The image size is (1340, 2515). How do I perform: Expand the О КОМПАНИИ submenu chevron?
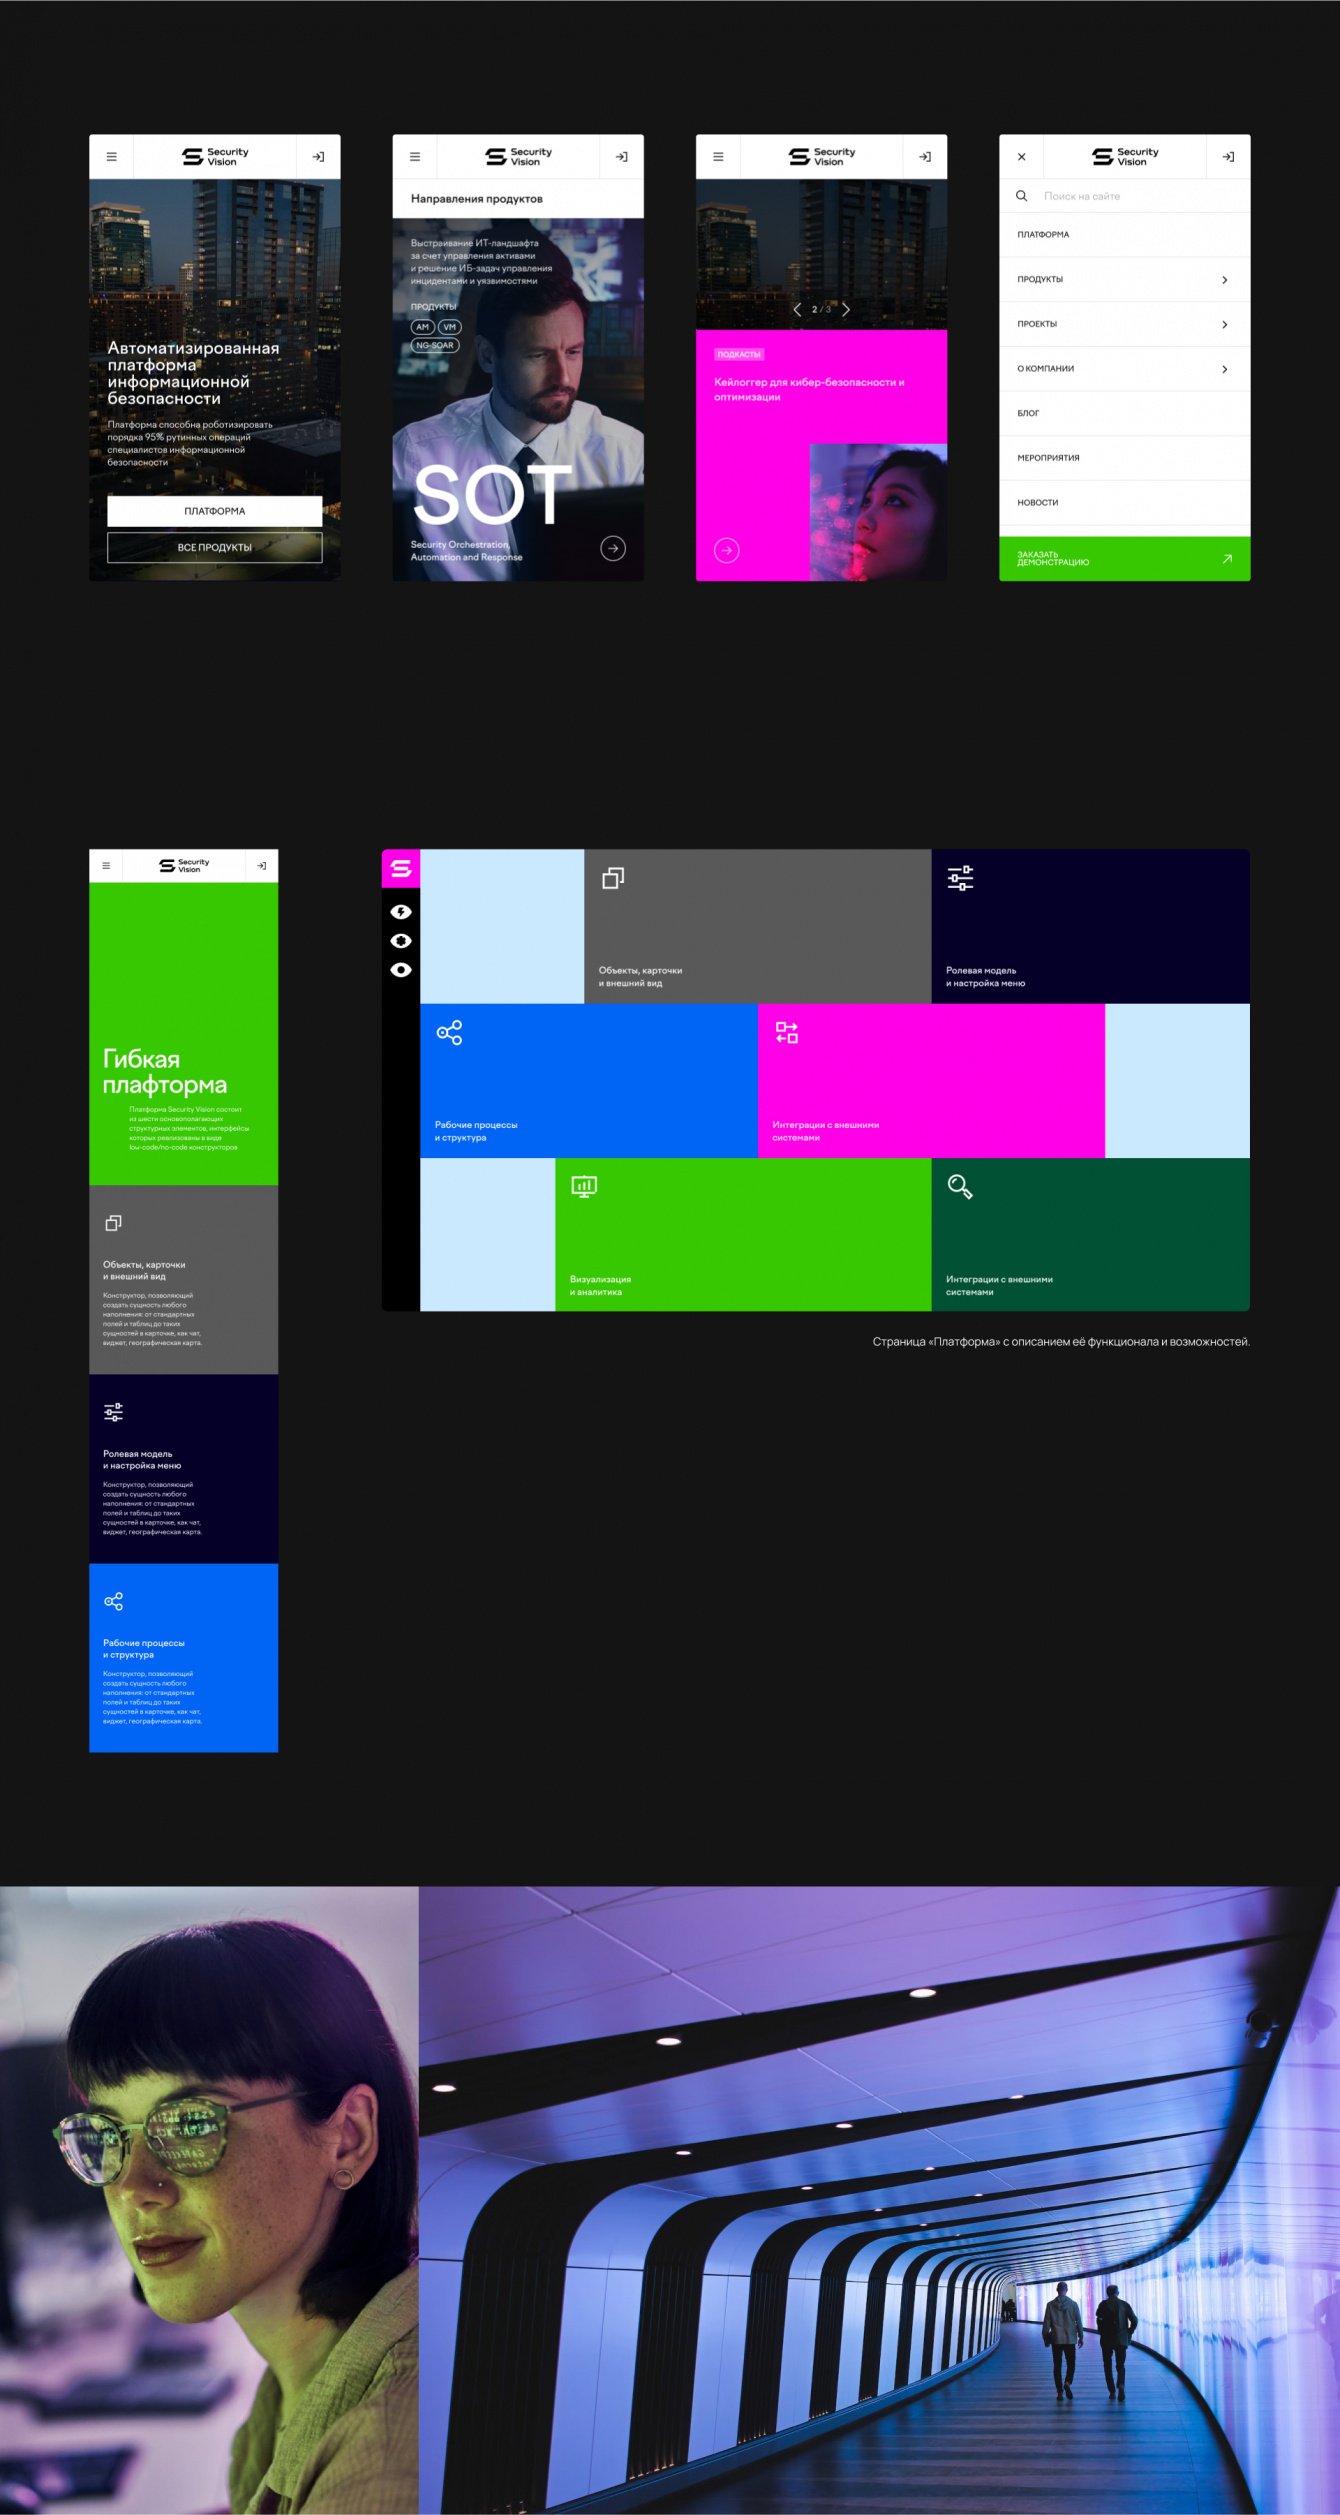point(1225,369)
